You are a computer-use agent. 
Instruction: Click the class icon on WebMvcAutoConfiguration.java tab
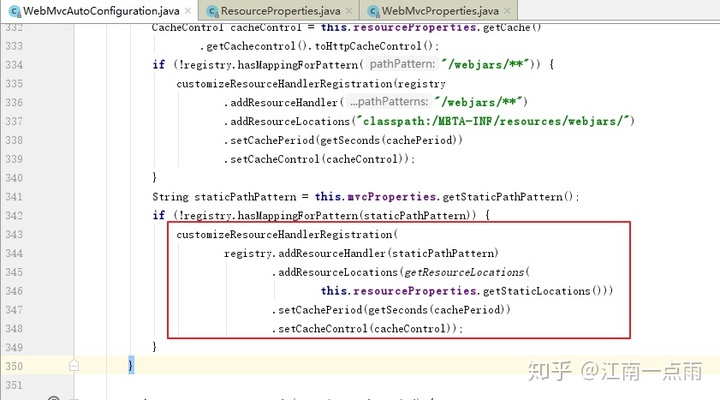click(x=15, y=11)
